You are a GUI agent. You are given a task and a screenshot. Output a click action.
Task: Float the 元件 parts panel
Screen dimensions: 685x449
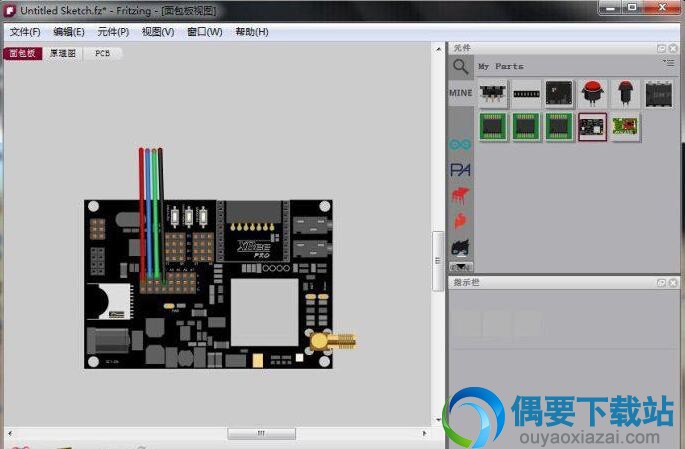click(x=661, y=48)
